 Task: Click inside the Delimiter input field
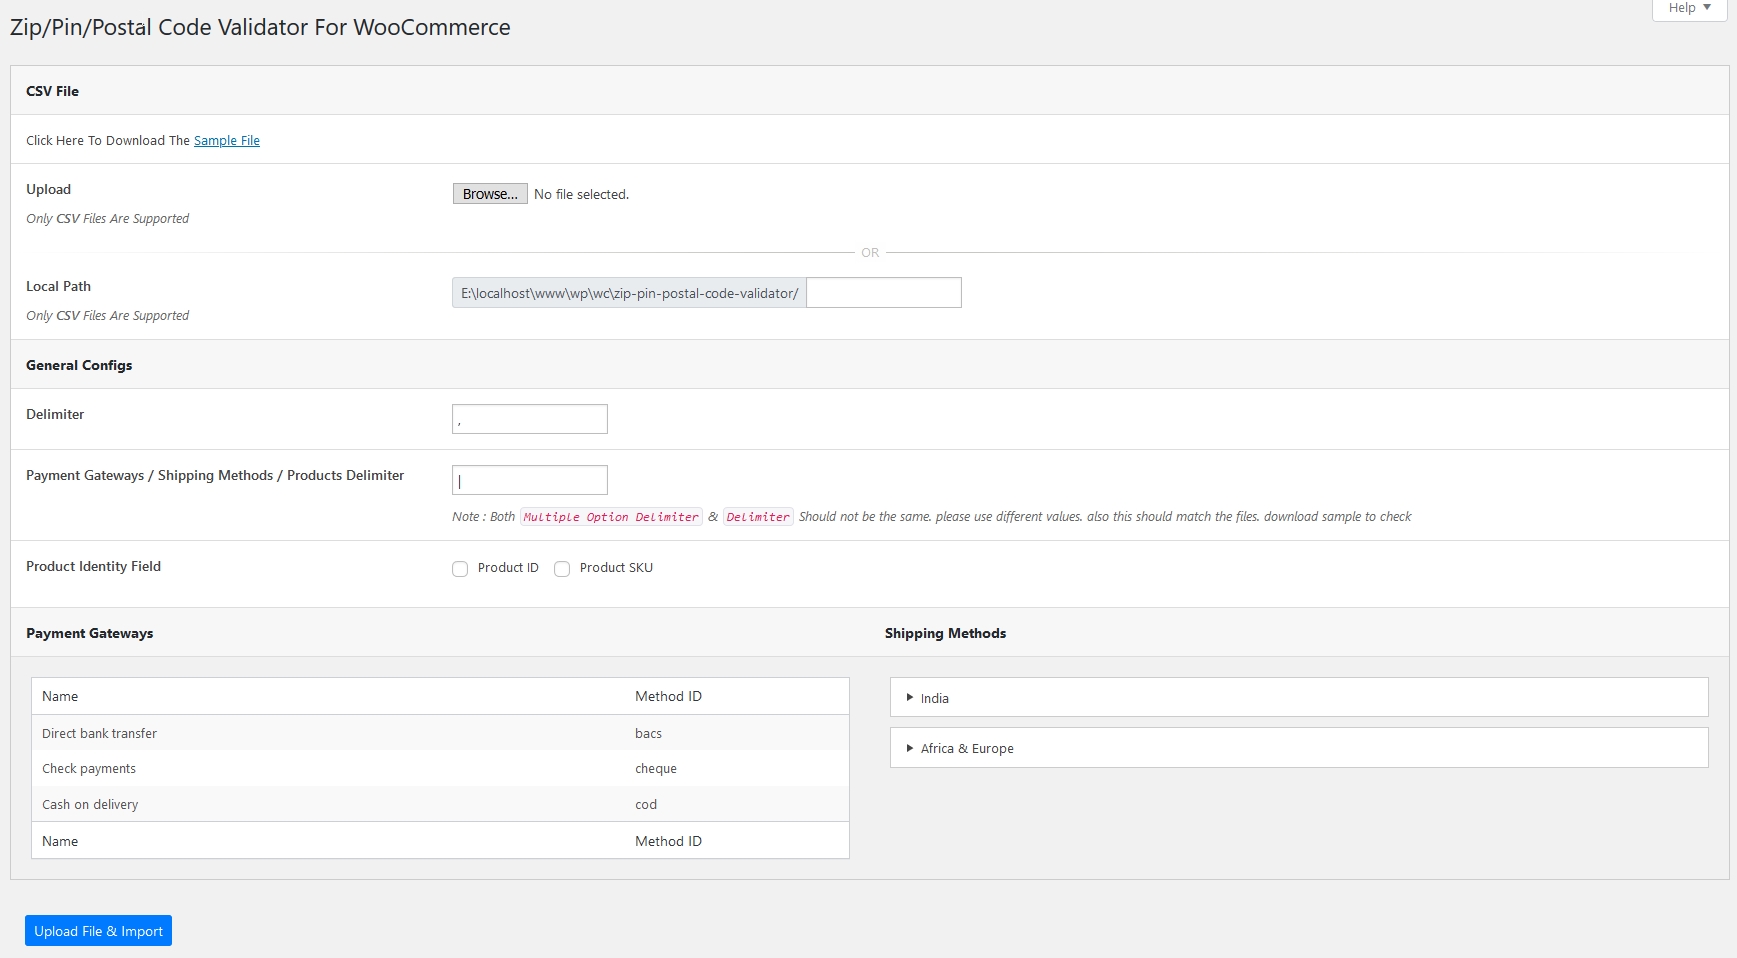pos(529,418)
